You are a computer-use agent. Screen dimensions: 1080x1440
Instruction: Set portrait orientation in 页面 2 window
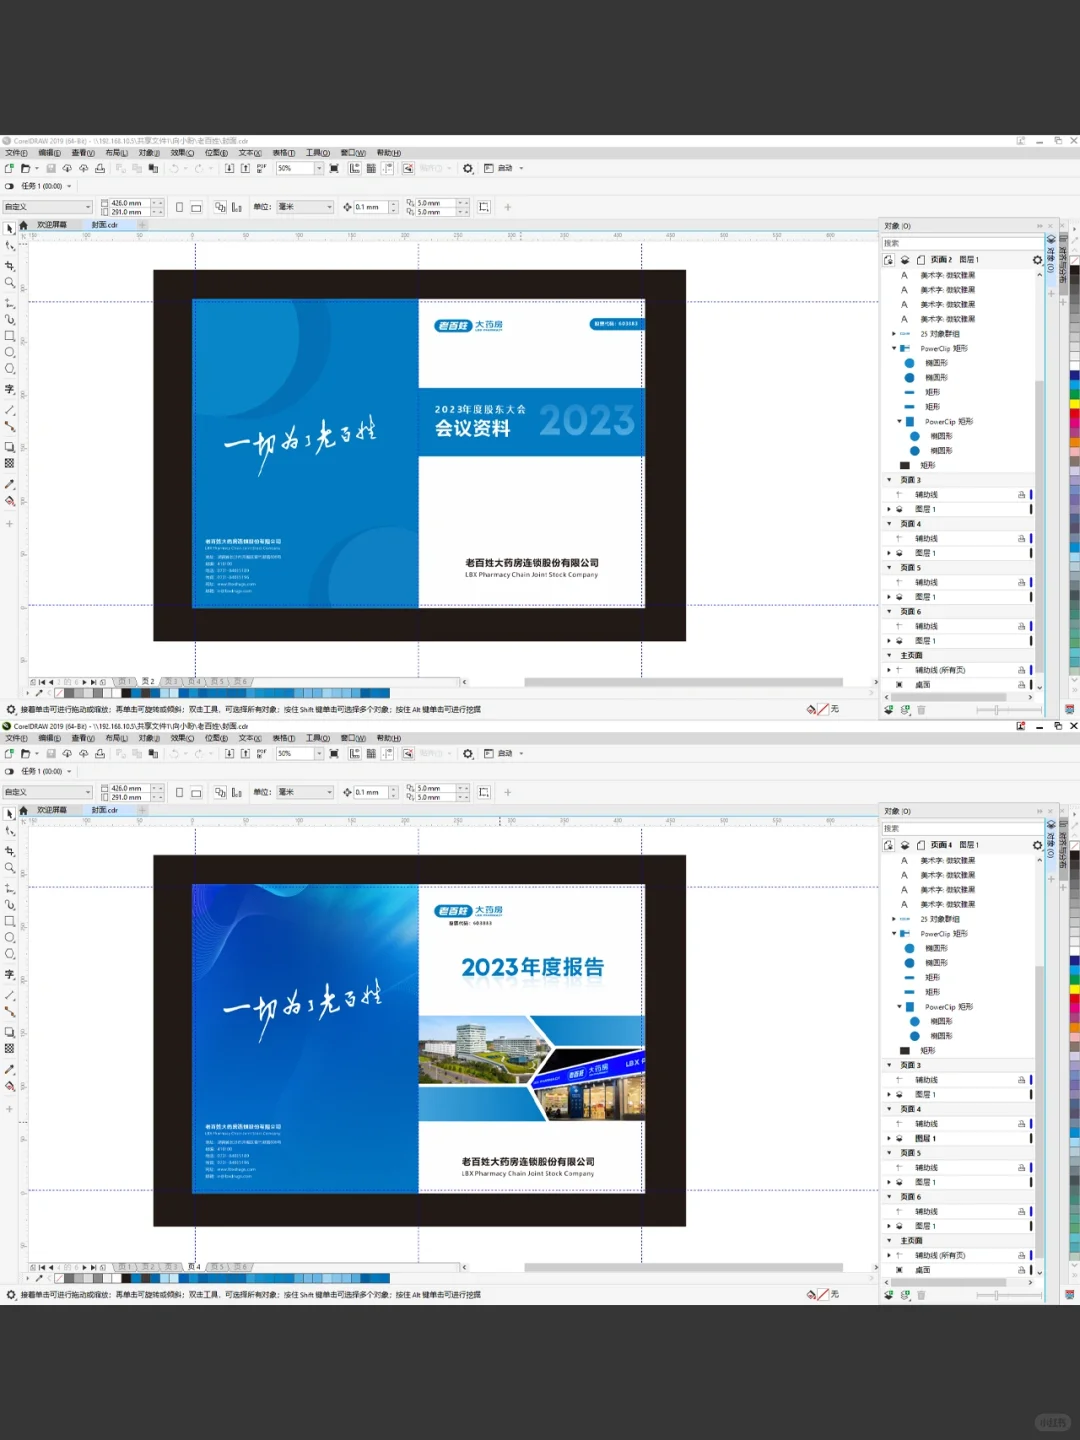(179, 207)
